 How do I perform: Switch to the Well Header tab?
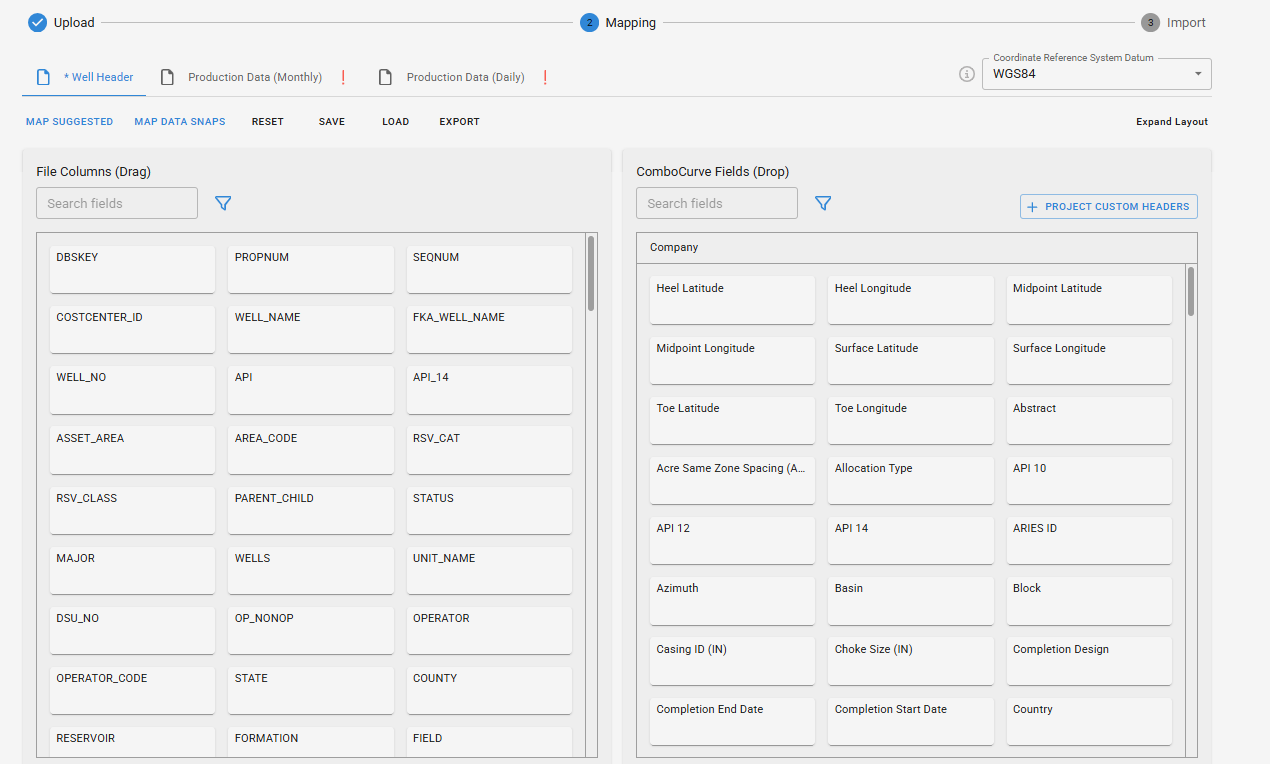[x=84, y=77]
